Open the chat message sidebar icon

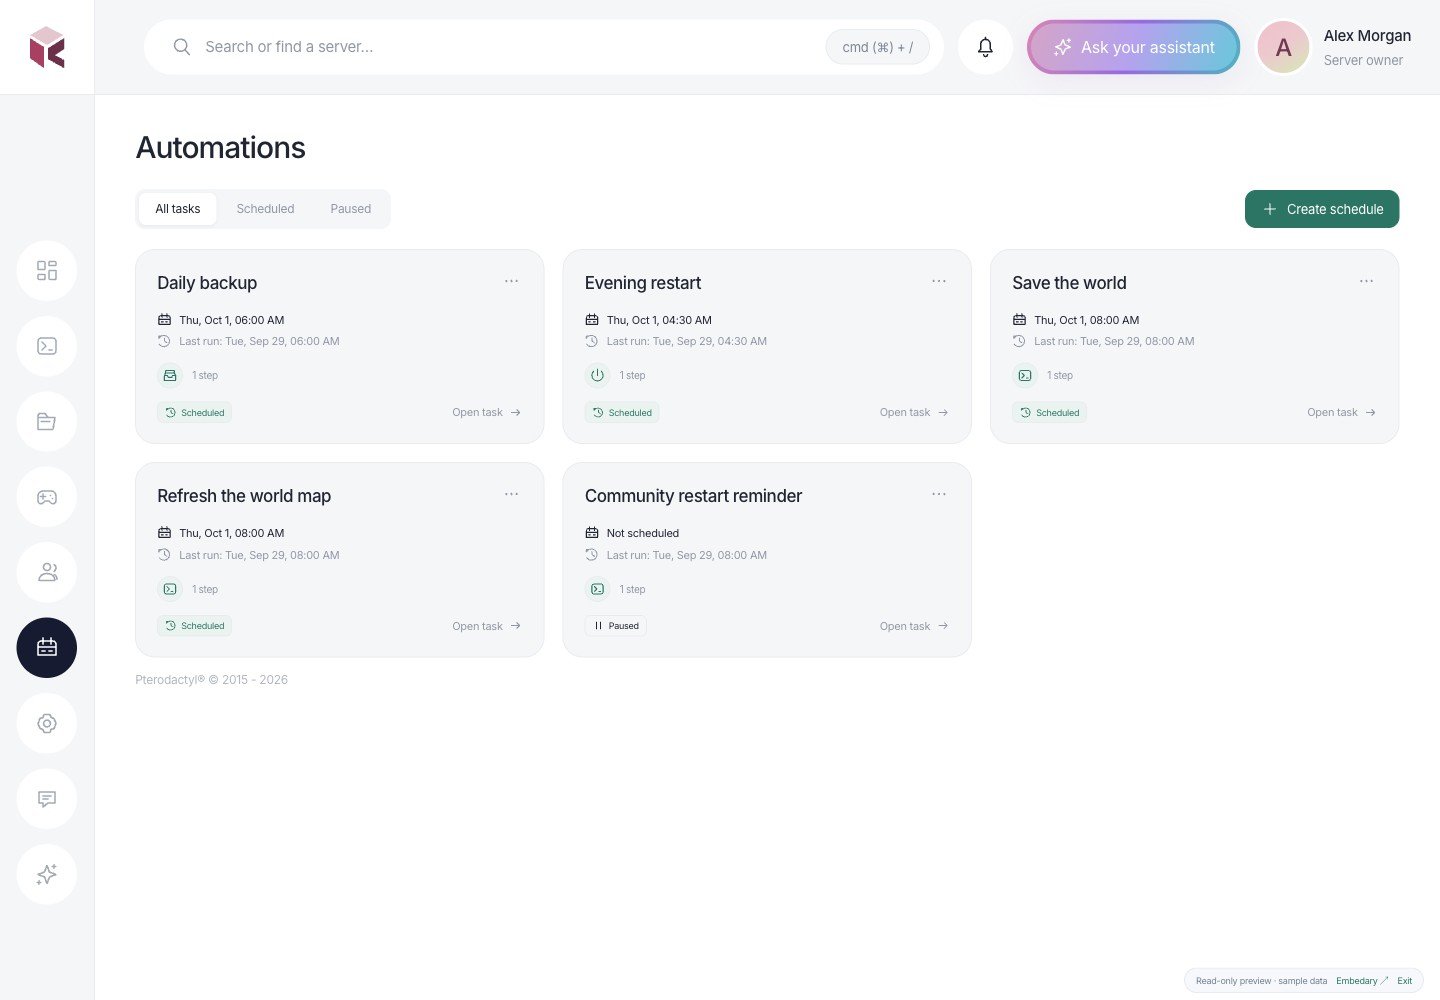pyautogui.click(x=47, y=799)
